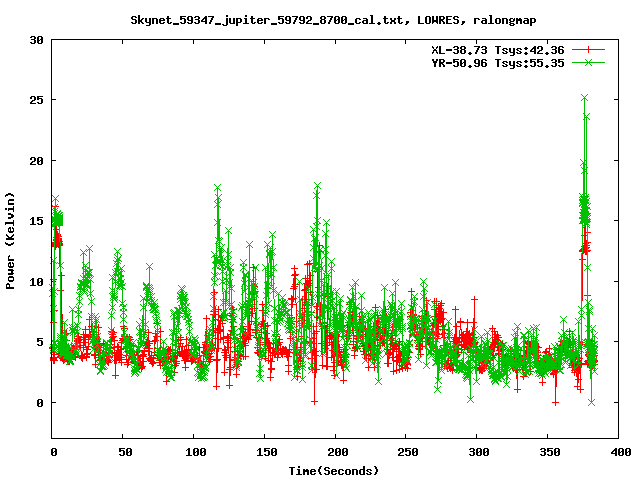Click the x-axis tick label 350
640x480 pixels.
550,452
